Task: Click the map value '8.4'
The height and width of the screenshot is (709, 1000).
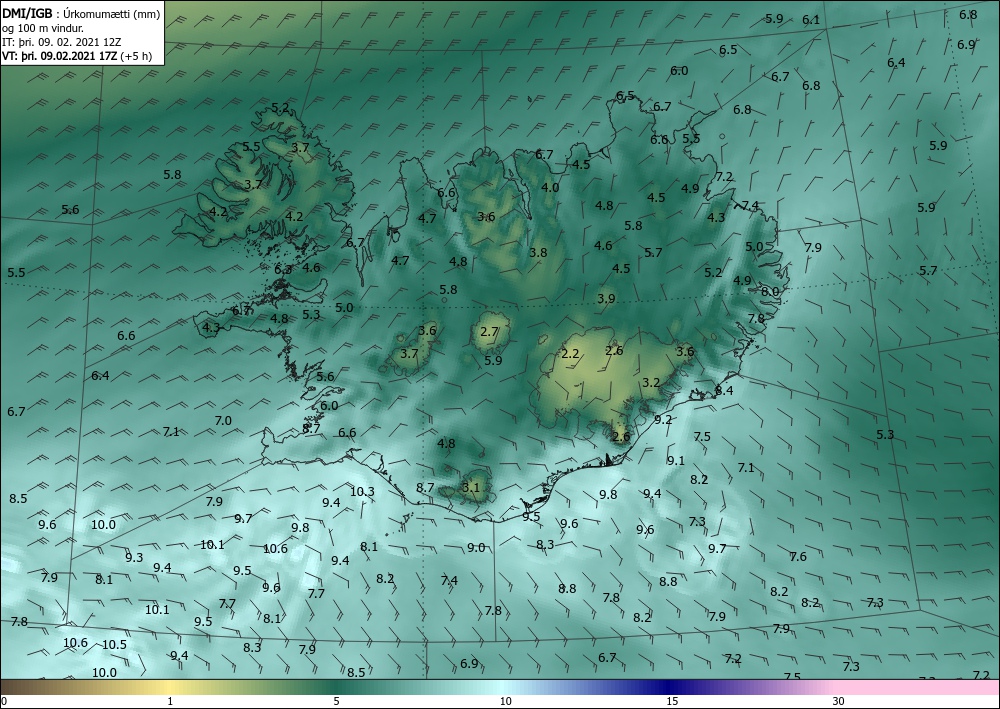Action: click(x=724, y=391)
